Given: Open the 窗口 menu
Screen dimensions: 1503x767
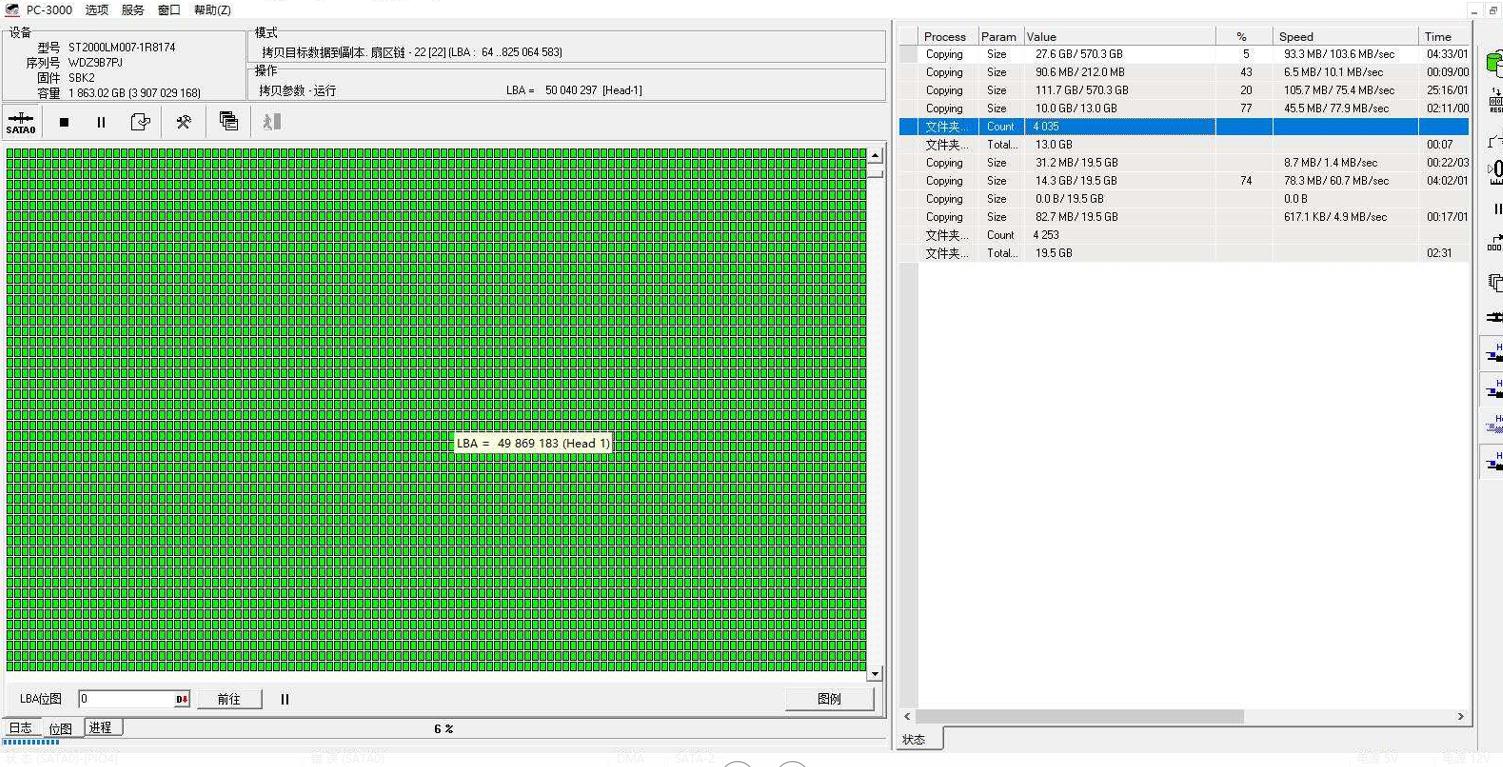Looking at the screenshot, I should [169, 10].
